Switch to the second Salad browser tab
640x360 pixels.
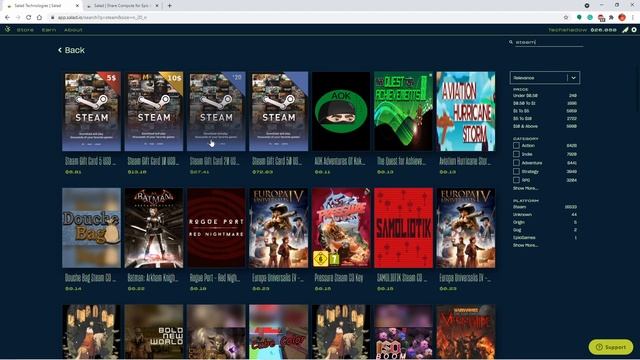(x=121, y=6)
